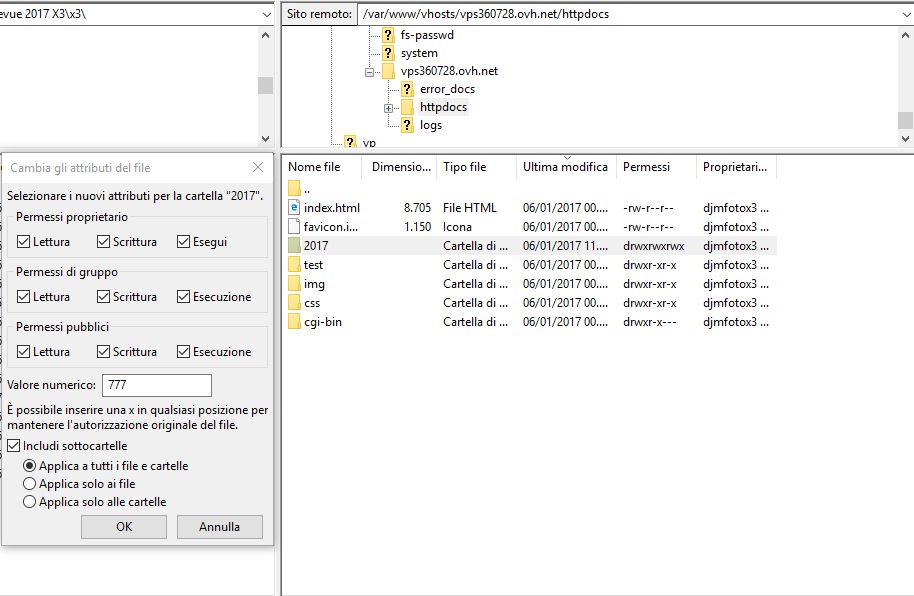Close the Cambia gli attributi del file dialog

[258, 167]
